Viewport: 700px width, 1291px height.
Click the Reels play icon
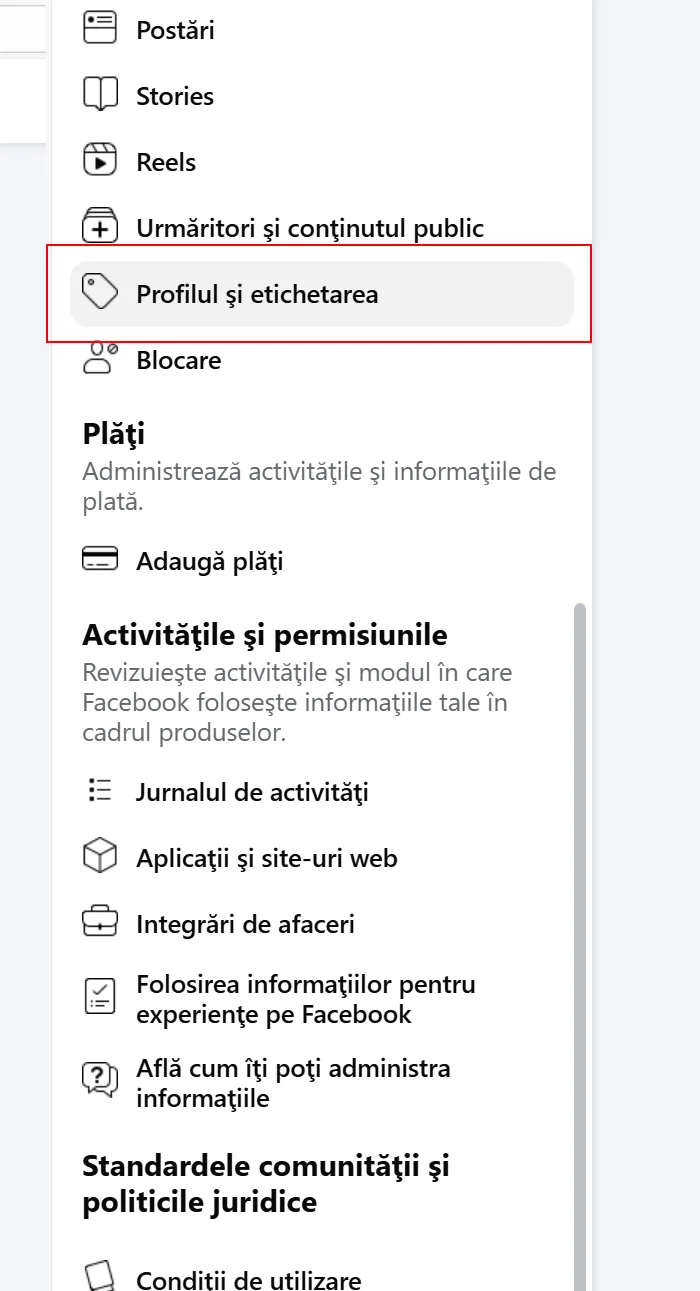click(x=100, y=162)
